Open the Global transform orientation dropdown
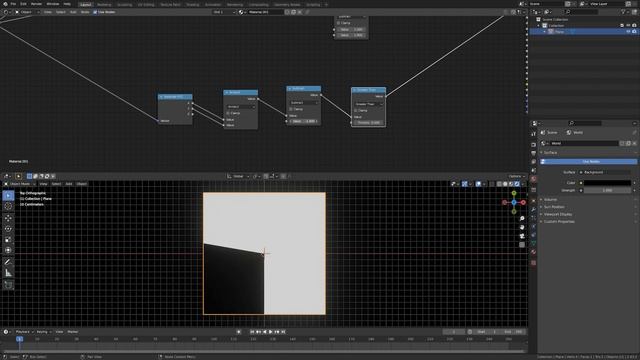This screenshot has width=640, height=360. (x=238, y=176)
